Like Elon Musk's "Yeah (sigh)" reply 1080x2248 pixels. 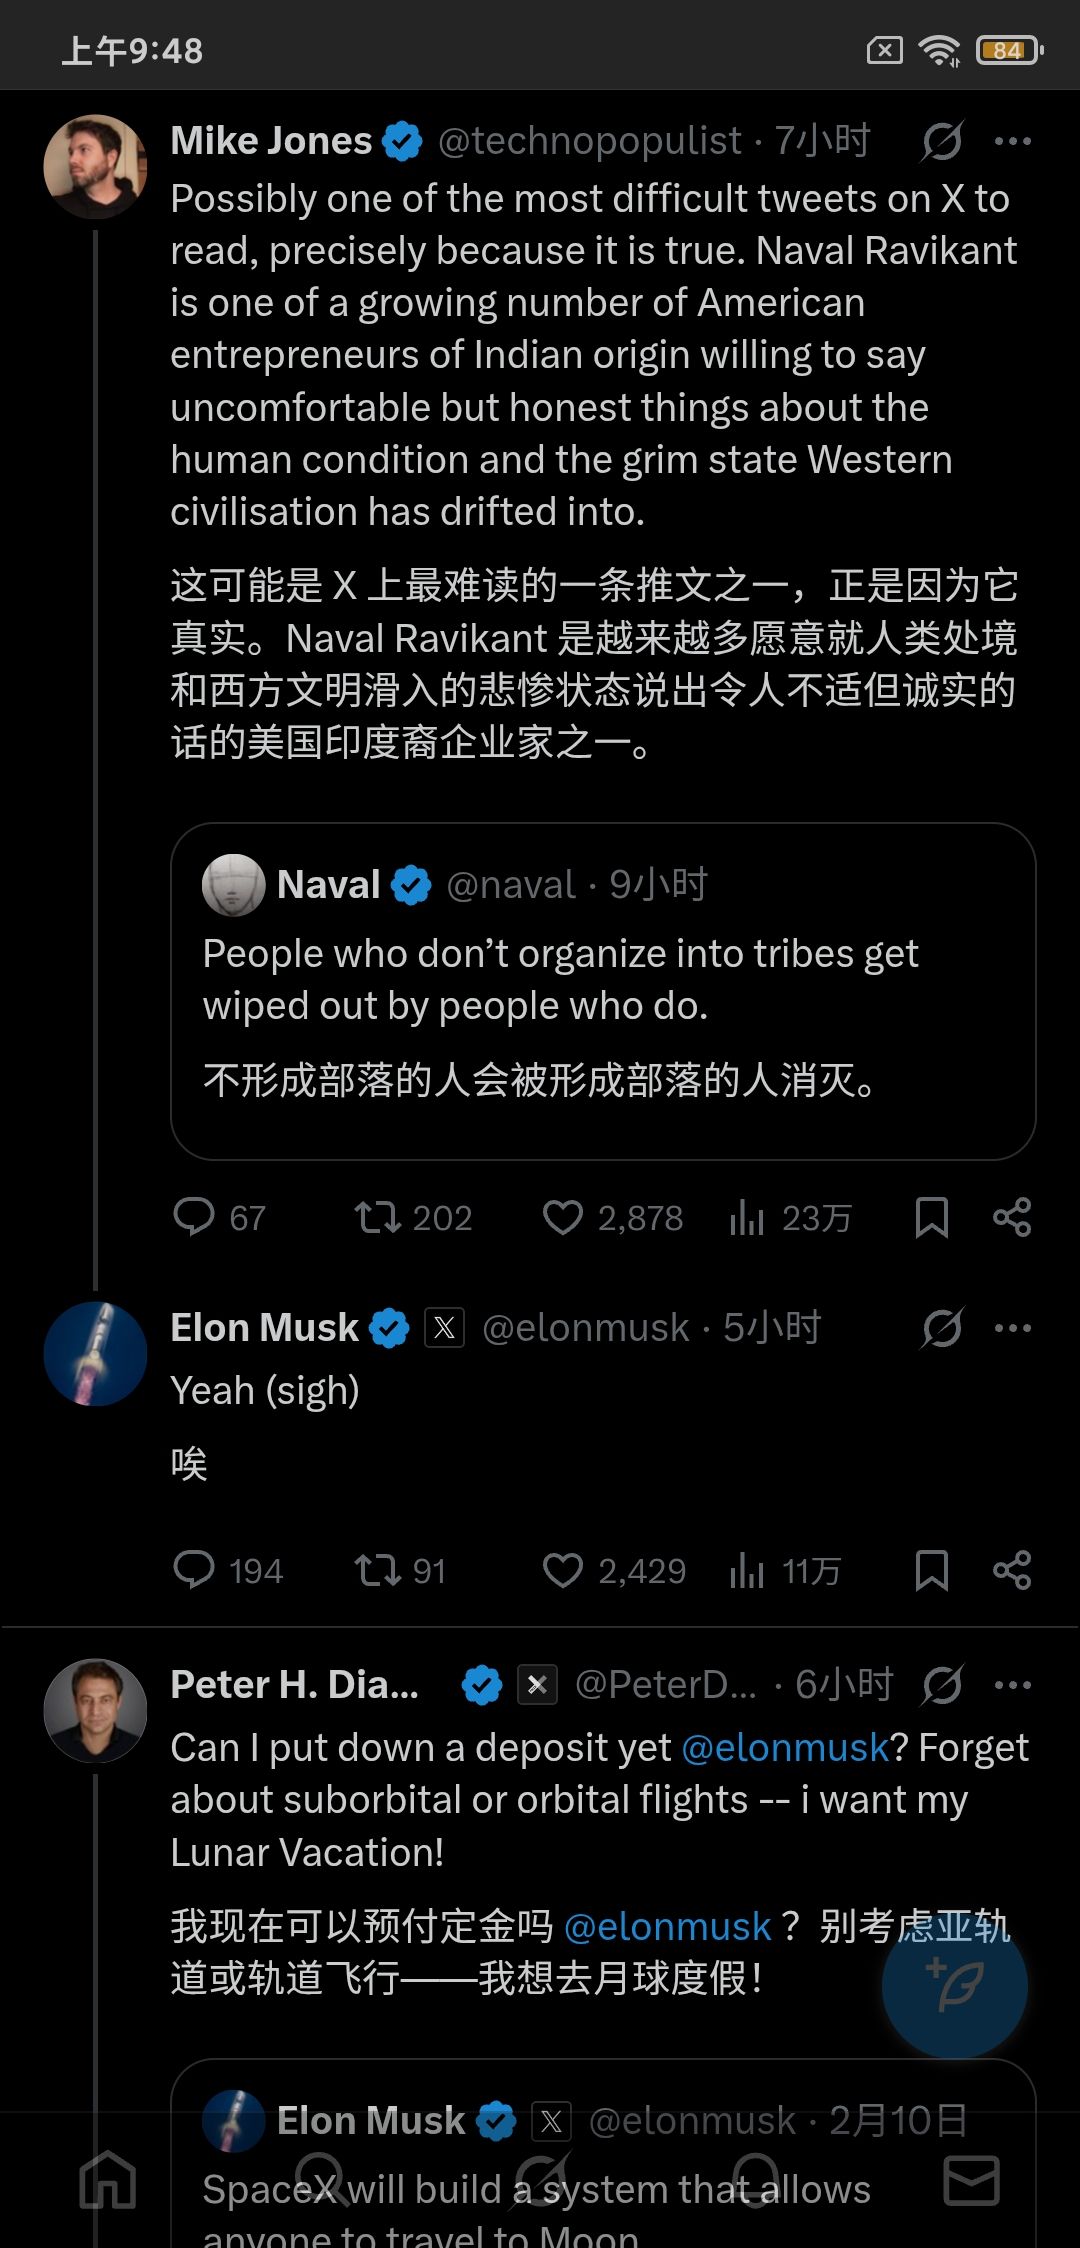pos(563,1570)
